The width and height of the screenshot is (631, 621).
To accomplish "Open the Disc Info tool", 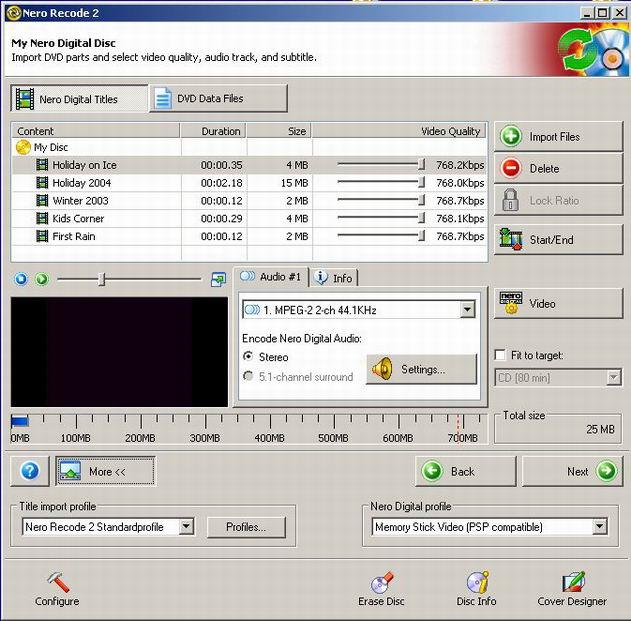I will pyautogui.click(x=477, y=583).
